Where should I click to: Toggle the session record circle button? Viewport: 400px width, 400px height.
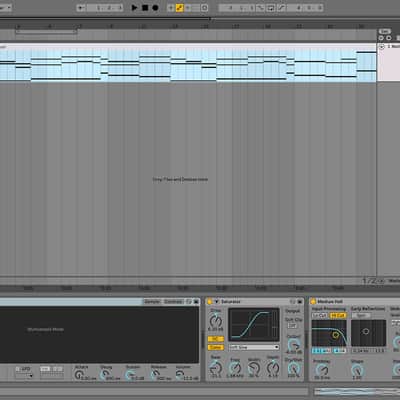pyautogui.click(x=205, y=8)
